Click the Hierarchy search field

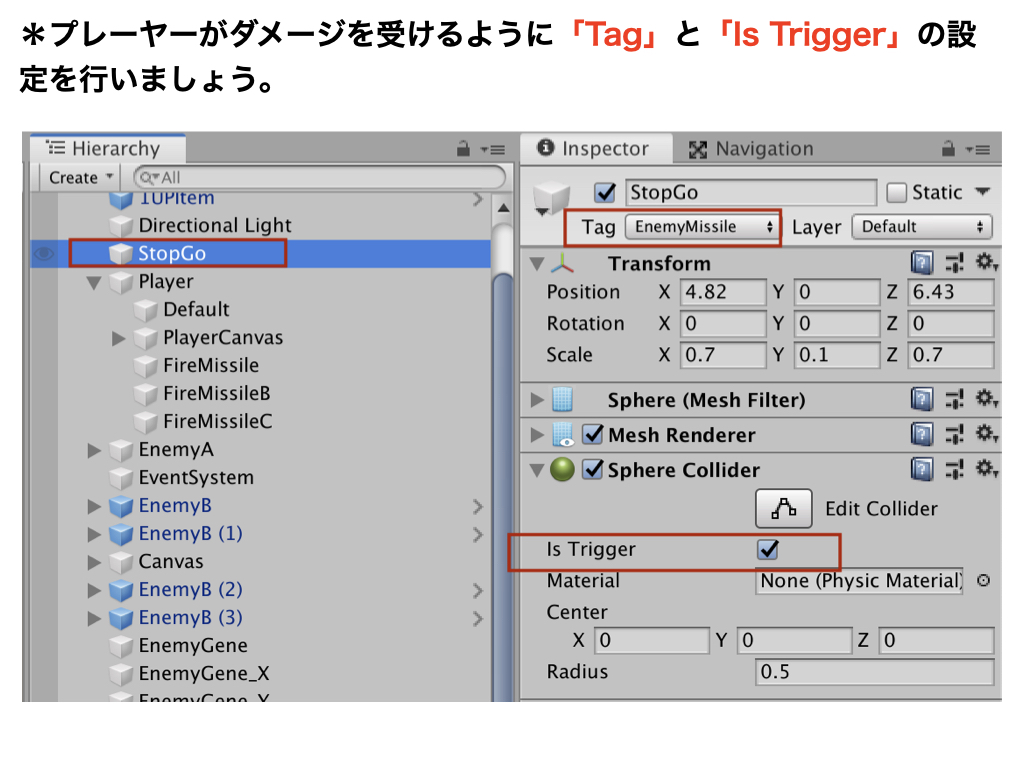click(319, 178)
